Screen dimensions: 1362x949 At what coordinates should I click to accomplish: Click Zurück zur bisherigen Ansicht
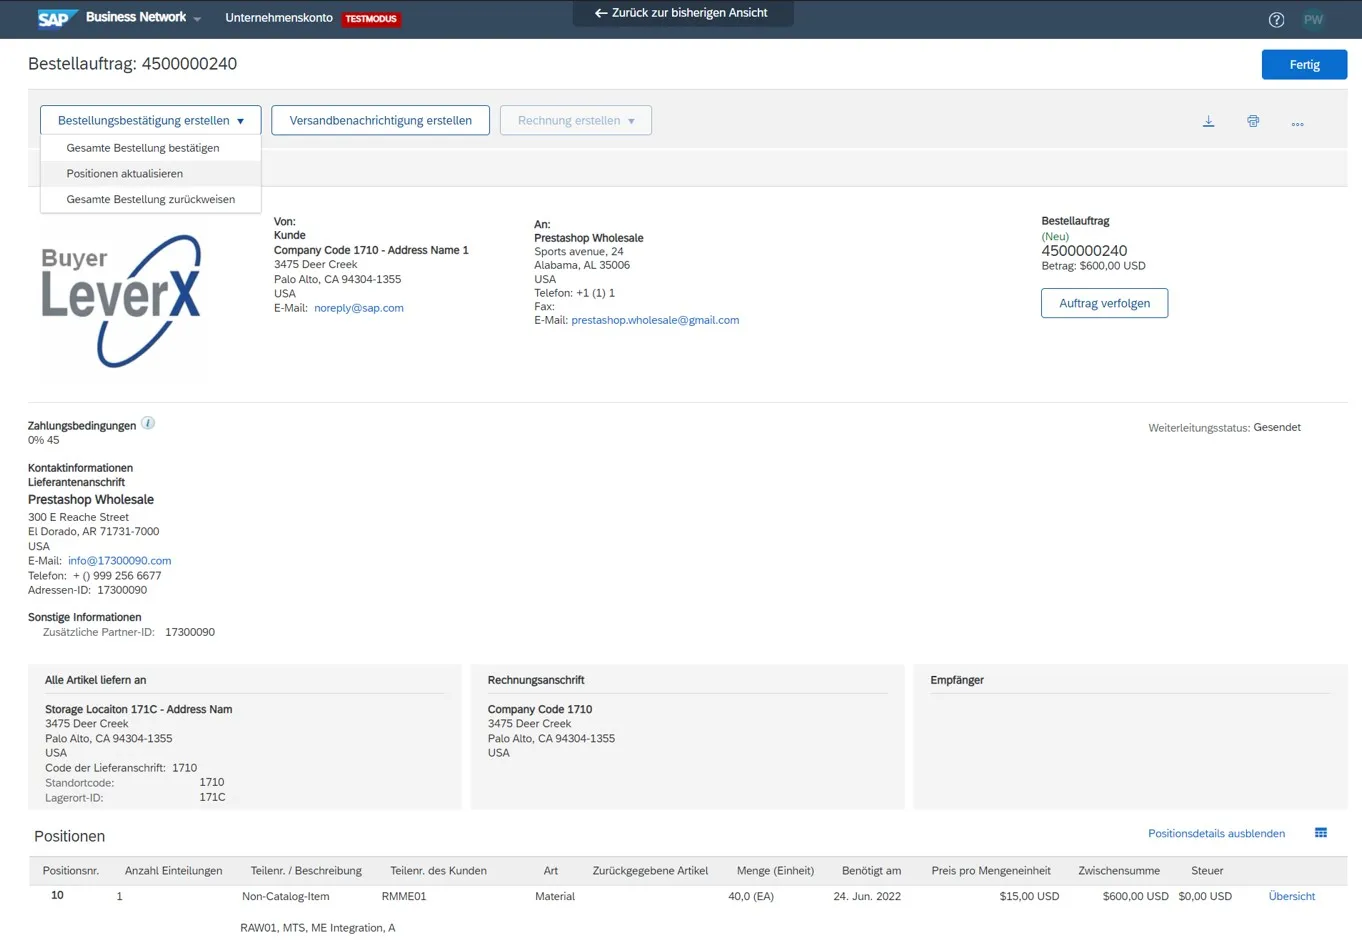coord(682,13)
